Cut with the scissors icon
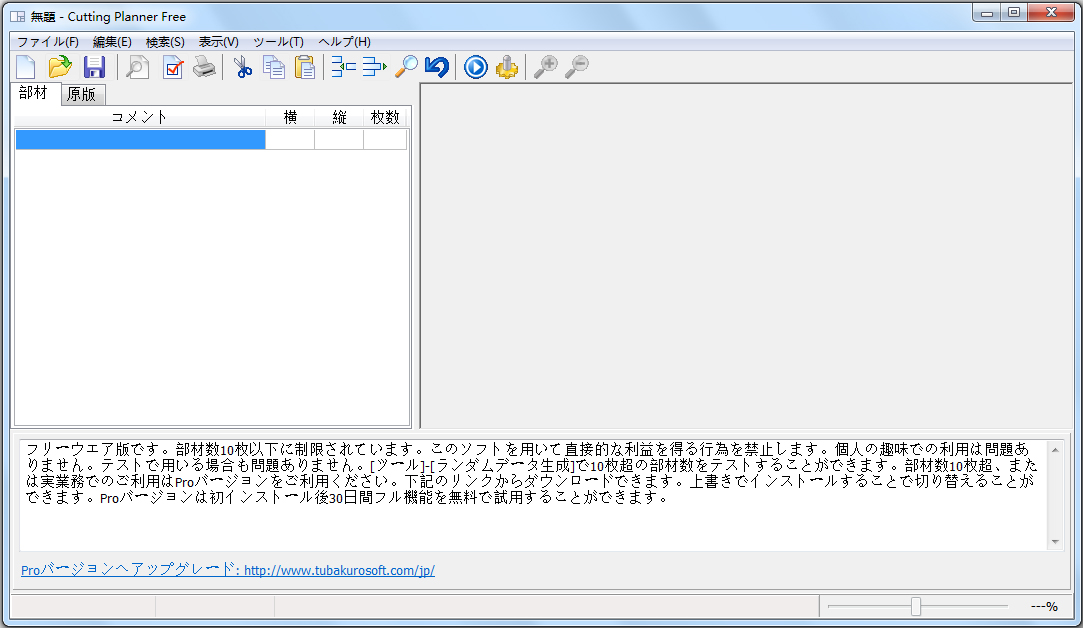This screenshot has height=628, width=1083. point(242,67)
